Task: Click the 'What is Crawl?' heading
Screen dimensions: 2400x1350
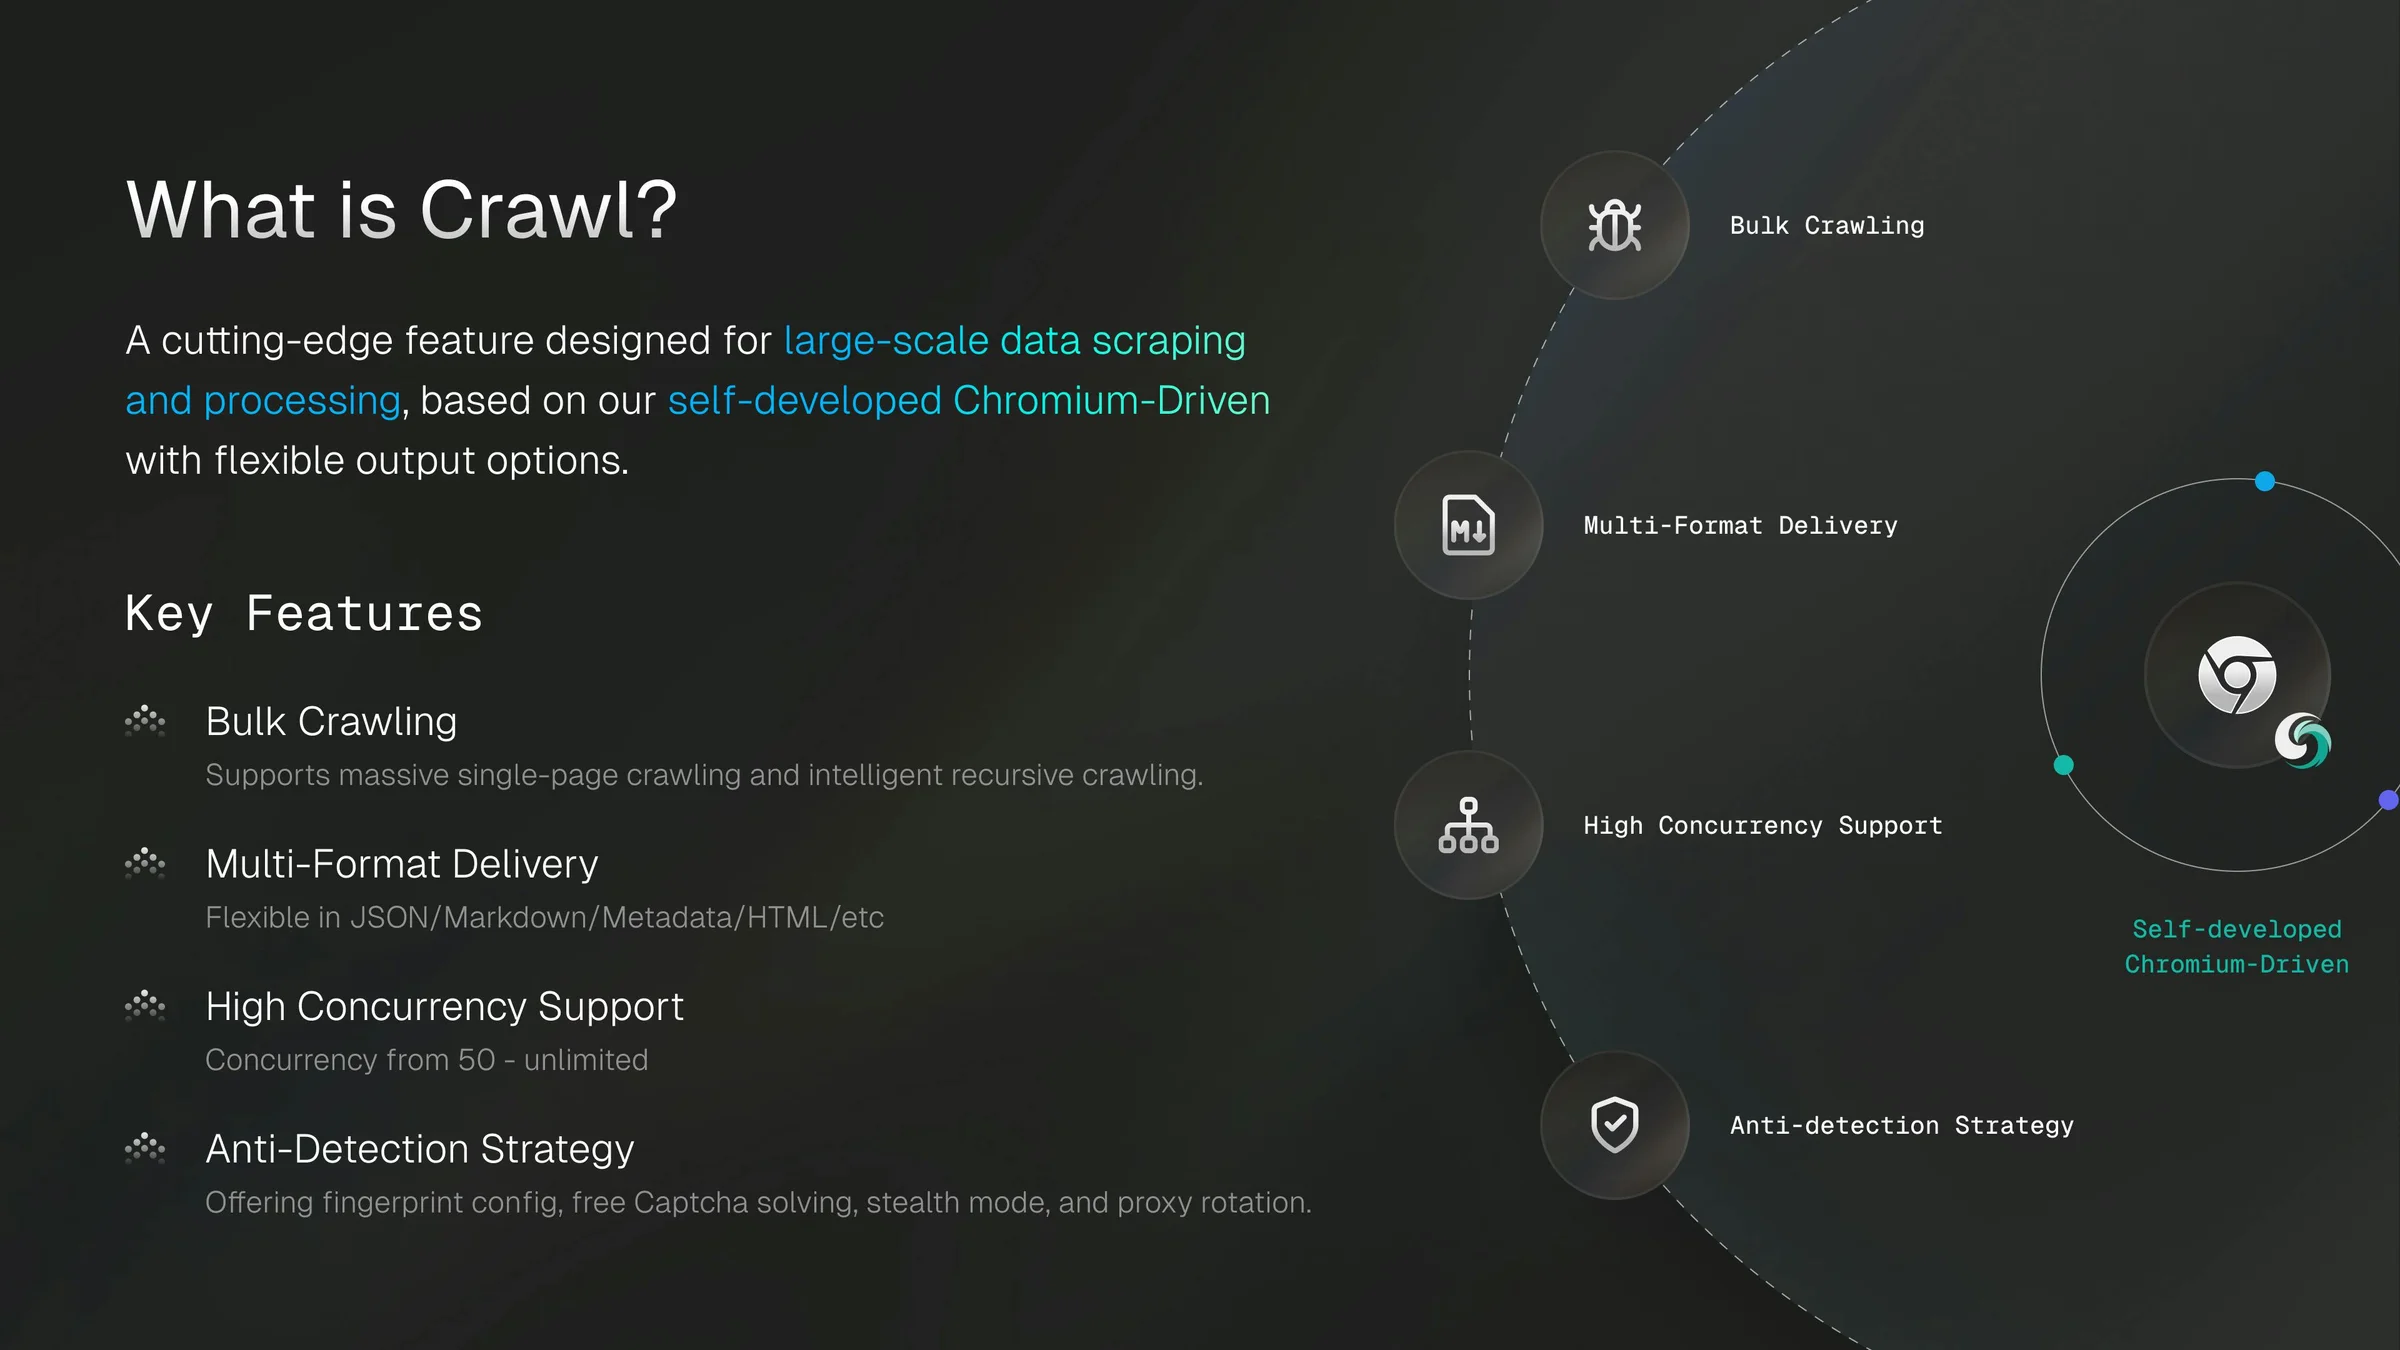Action: tap(402, 210)
